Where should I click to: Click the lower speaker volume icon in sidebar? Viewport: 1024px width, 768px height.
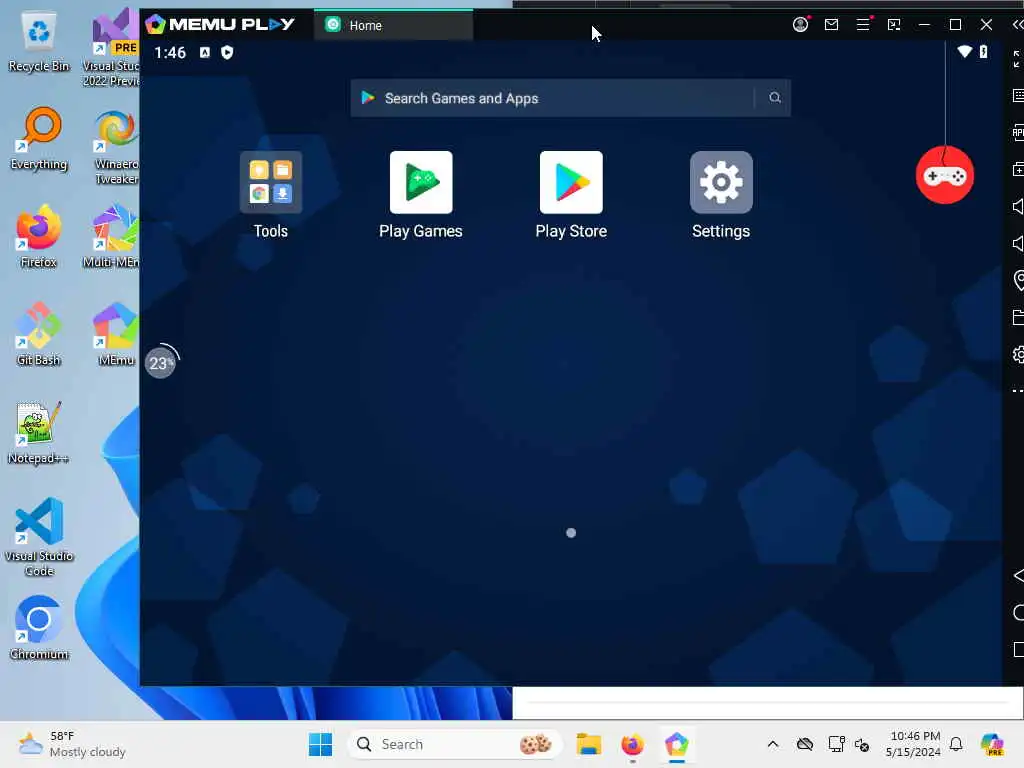click(1017, 244)
